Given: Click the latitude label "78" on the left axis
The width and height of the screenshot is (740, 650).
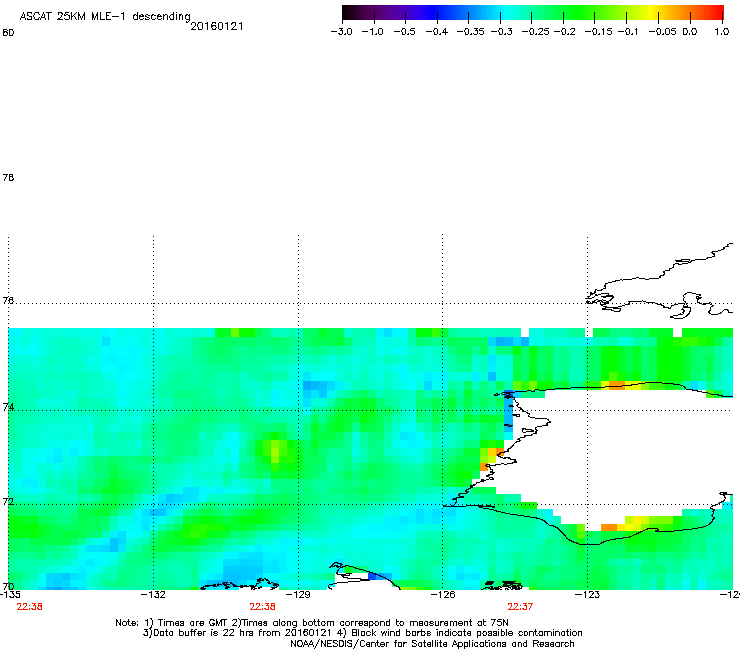Looking at the screenshot, I should 8,177.
